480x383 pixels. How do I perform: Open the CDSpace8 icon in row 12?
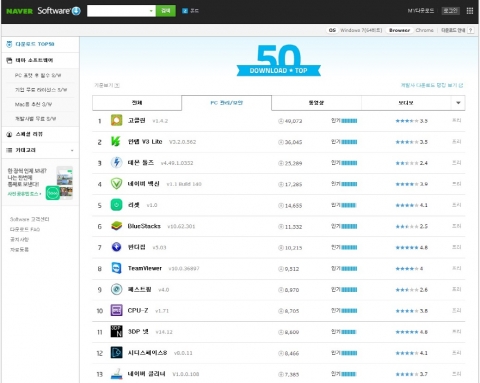tap(116, 353)
